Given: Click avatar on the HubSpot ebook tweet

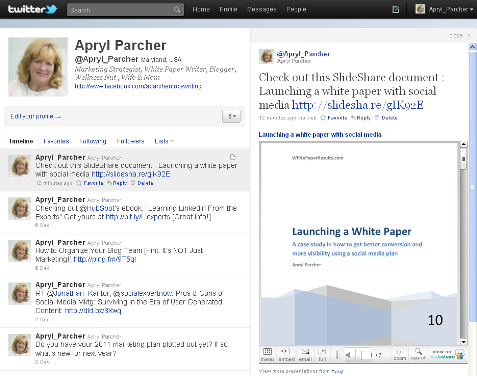Looking at the screenshot, I should coord(20,208).
